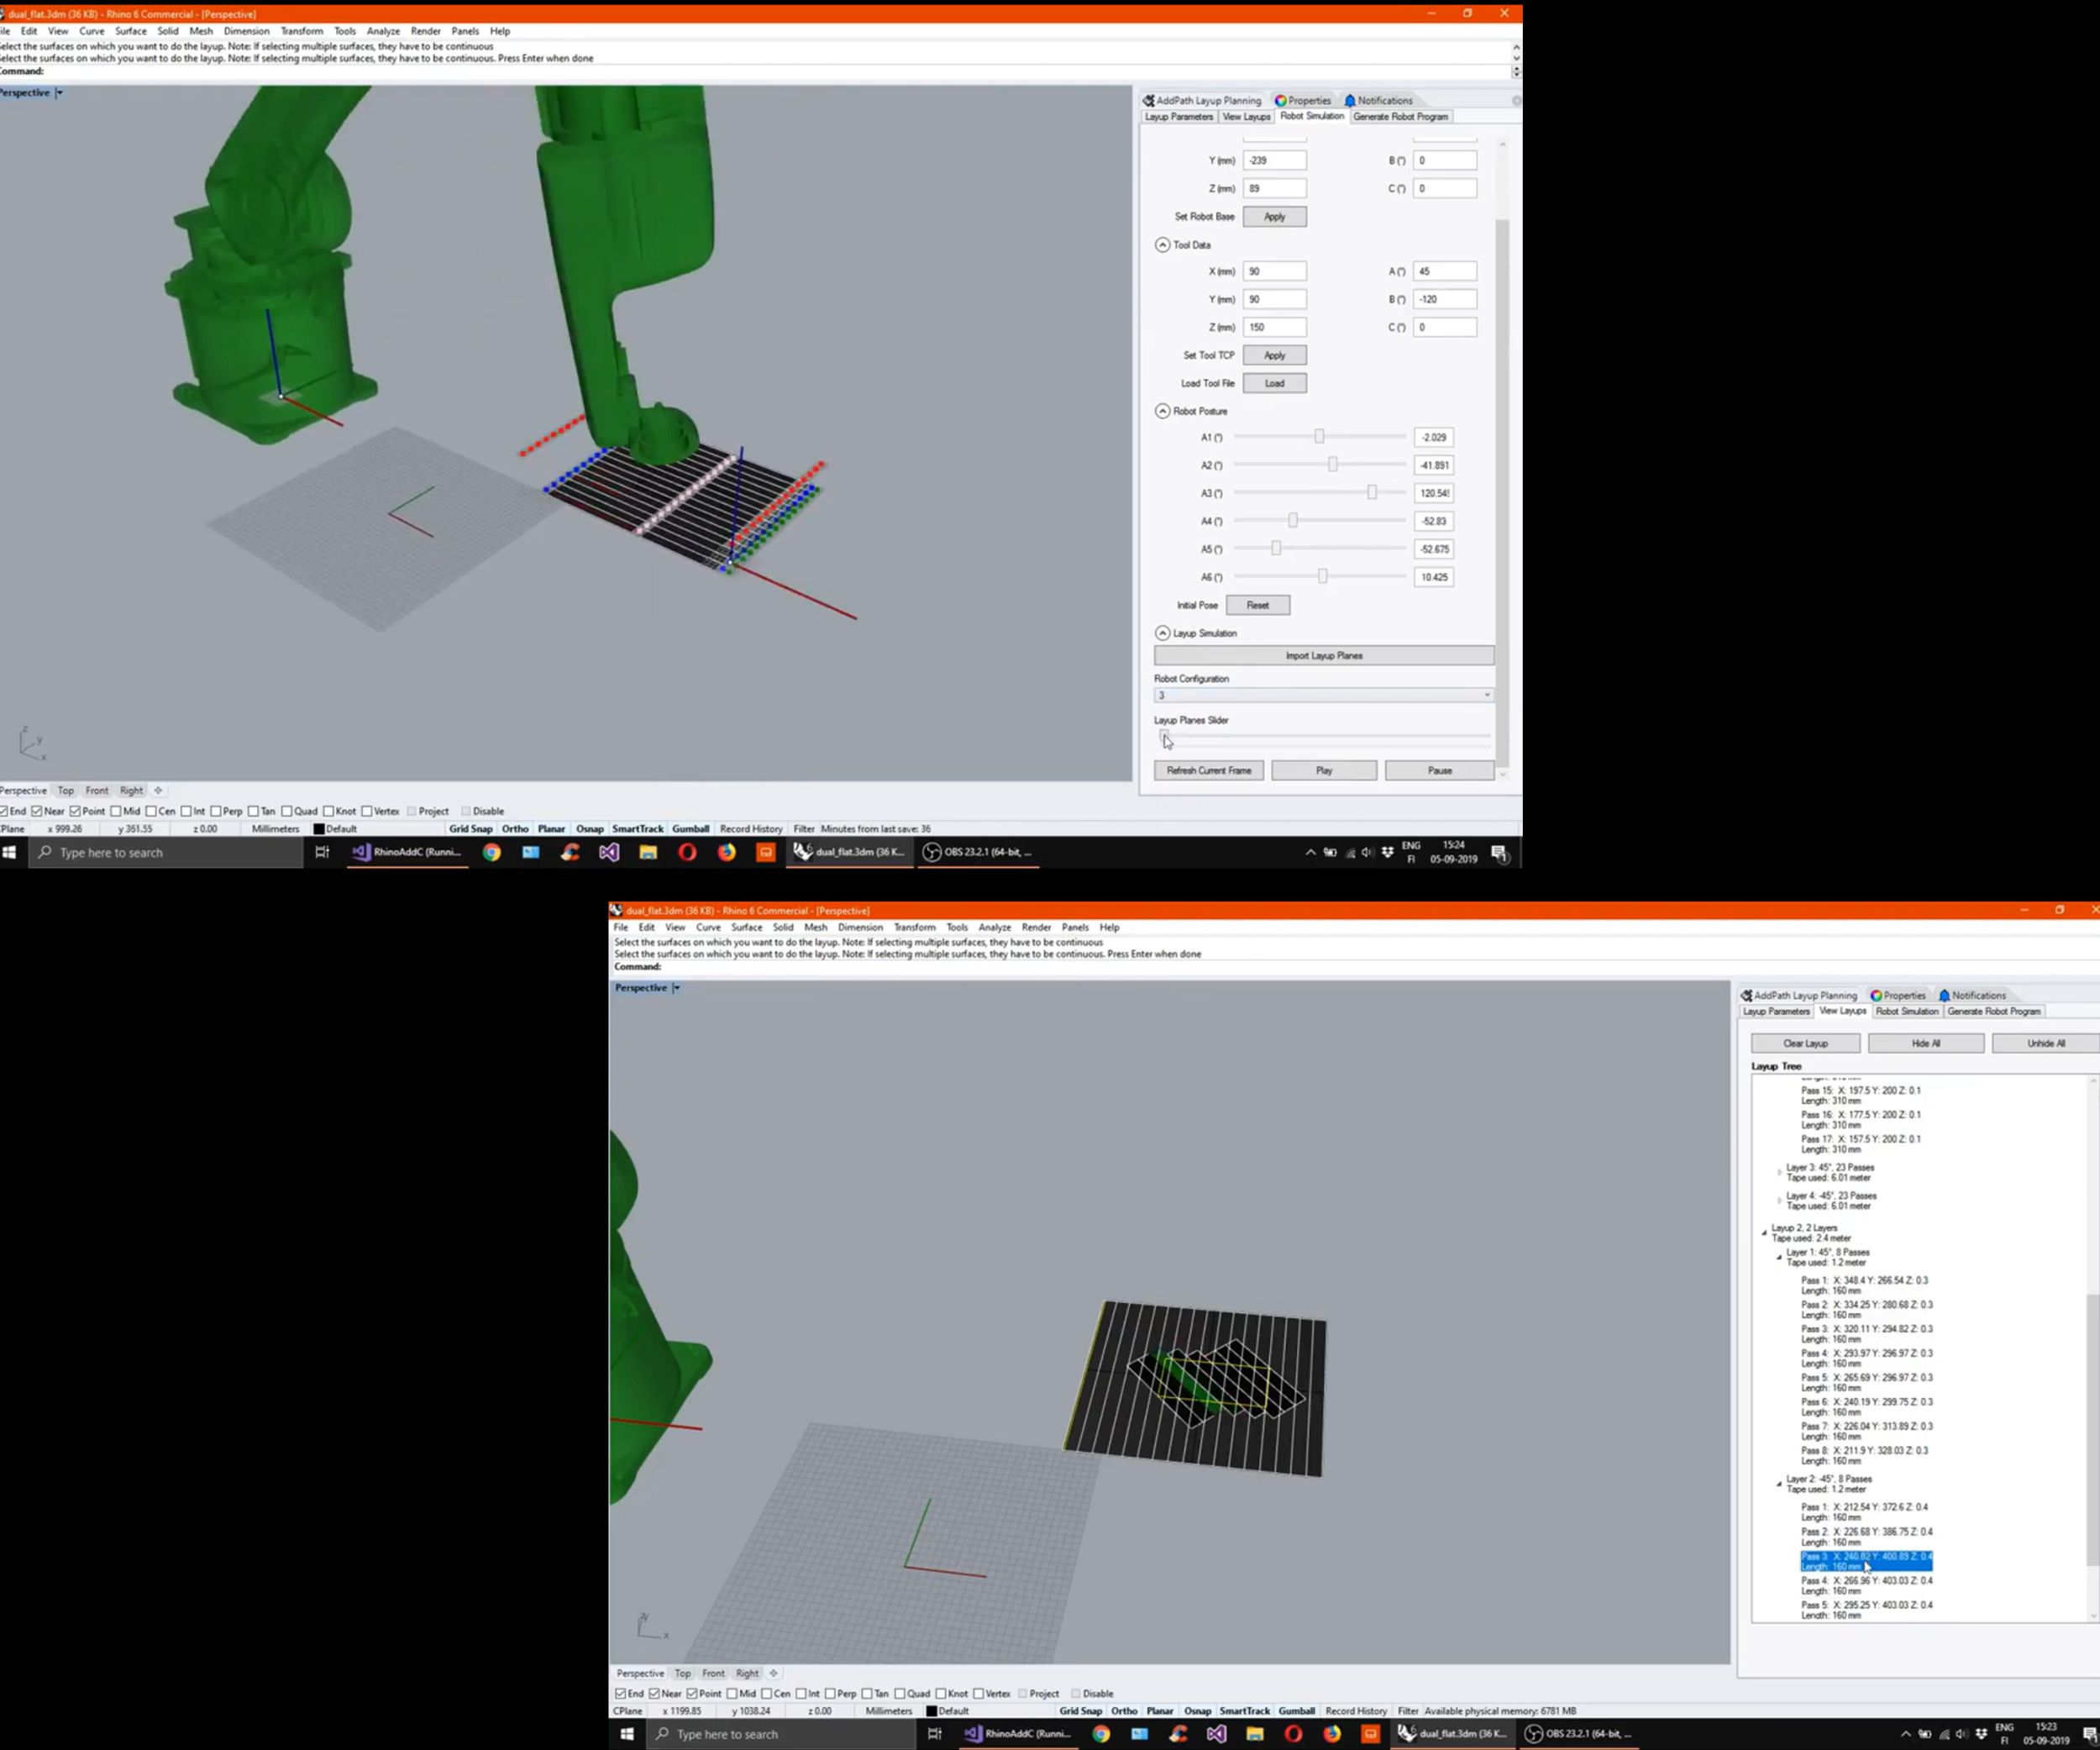Click the Layup Planes Slider handle
The width and height of the screenshot is (2100, 1750).
(1164, 736)
